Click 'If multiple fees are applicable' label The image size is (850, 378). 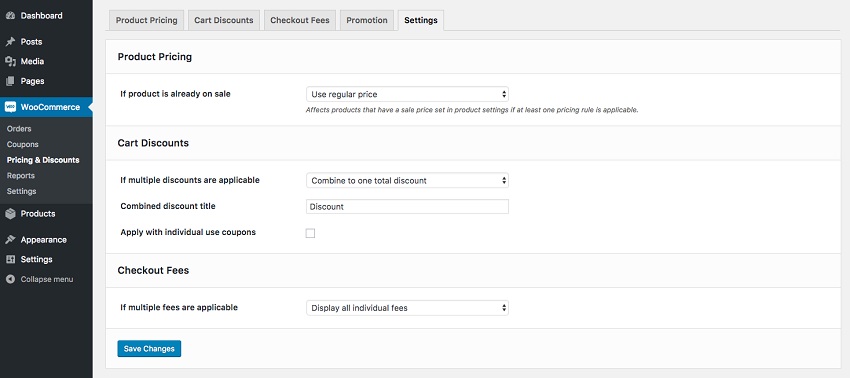pyautogui.click(x=179, y=307)
